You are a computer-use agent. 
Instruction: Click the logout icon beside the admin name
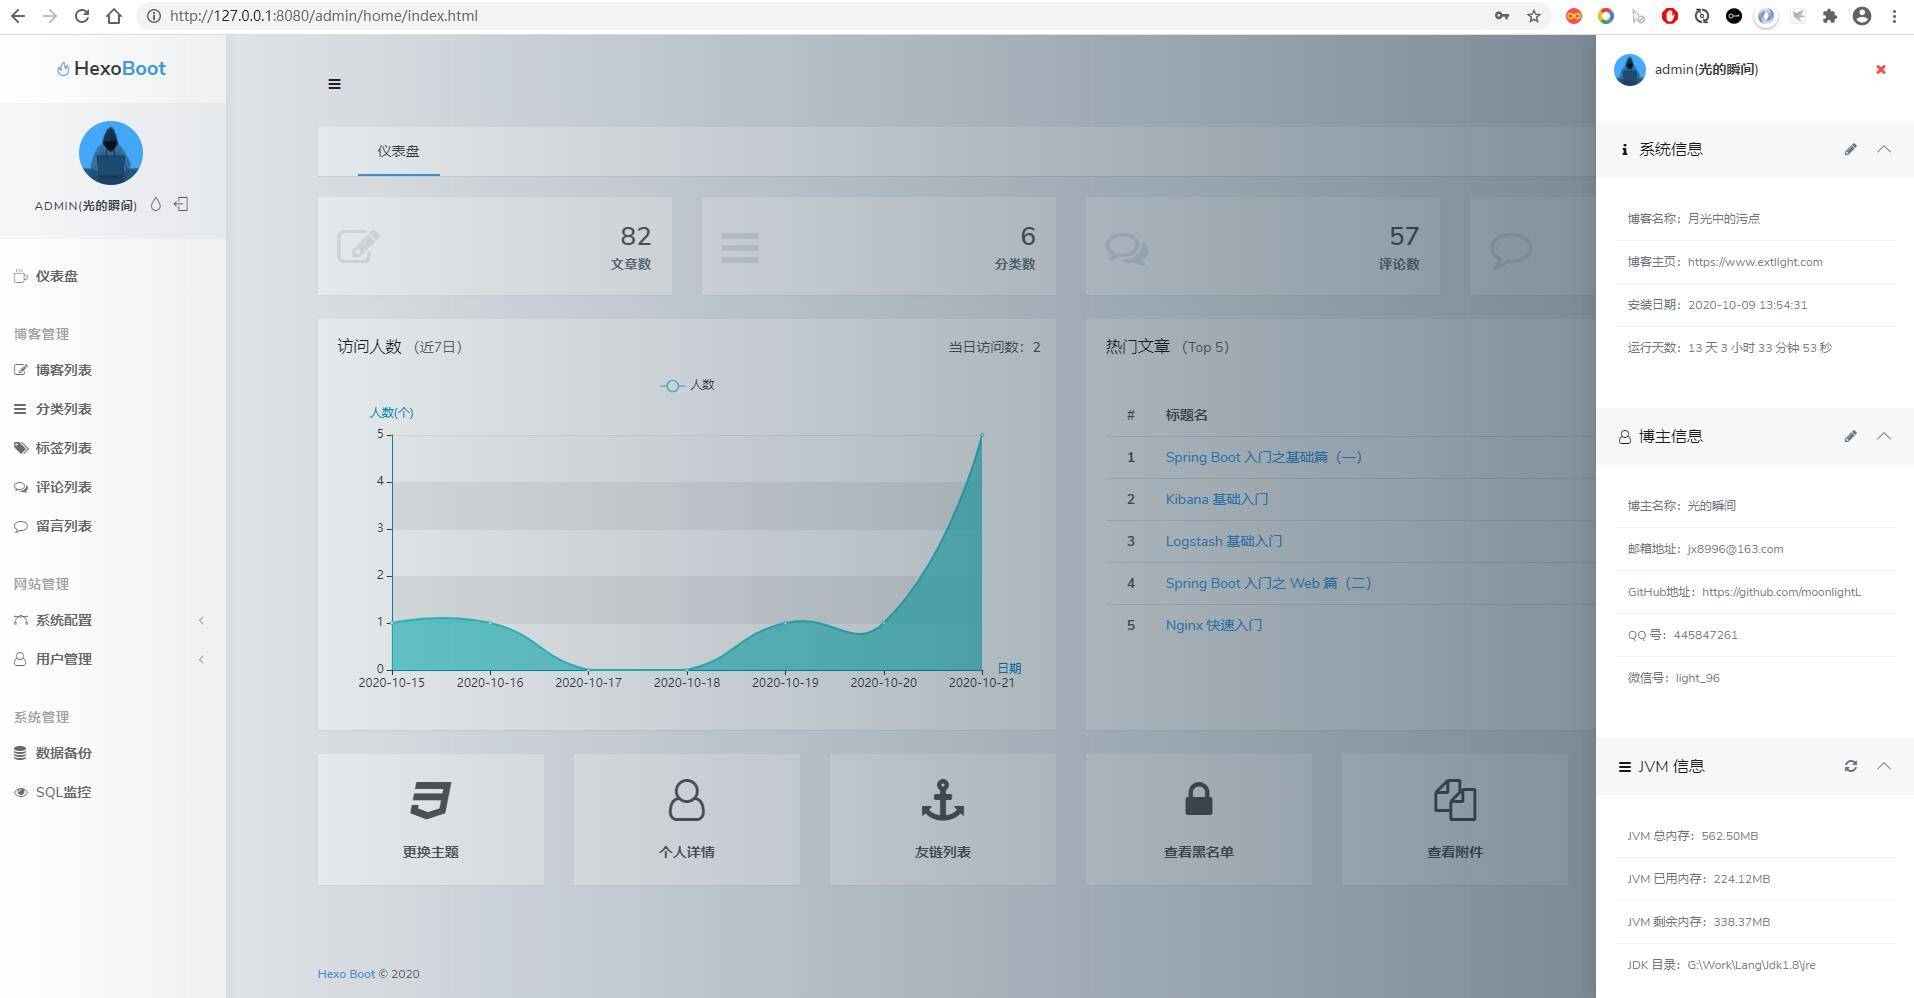[181, 205]
